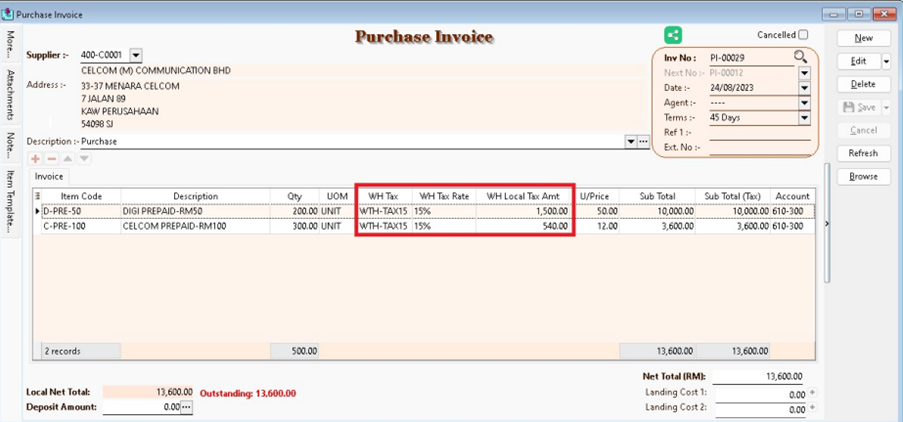Tick the Cancelled checkbox

[803, 35]
